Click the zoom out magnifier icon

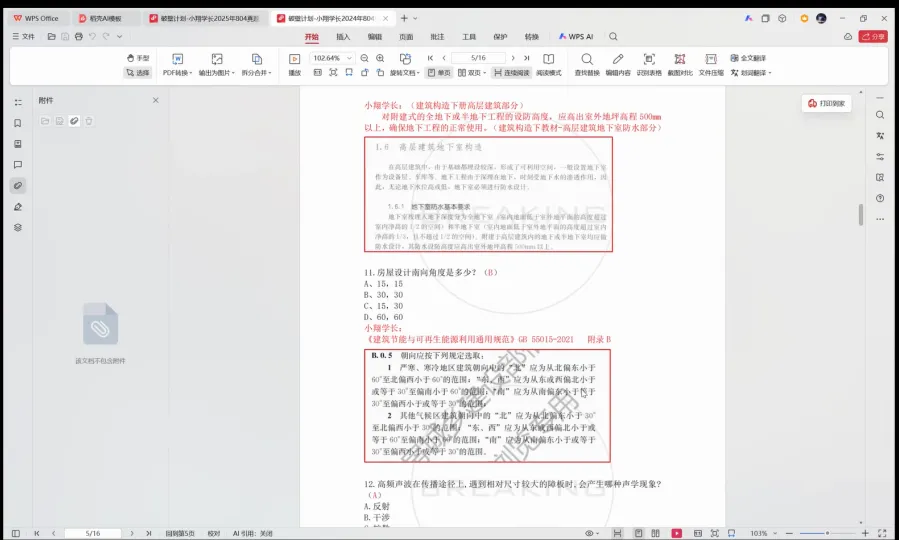365,58
